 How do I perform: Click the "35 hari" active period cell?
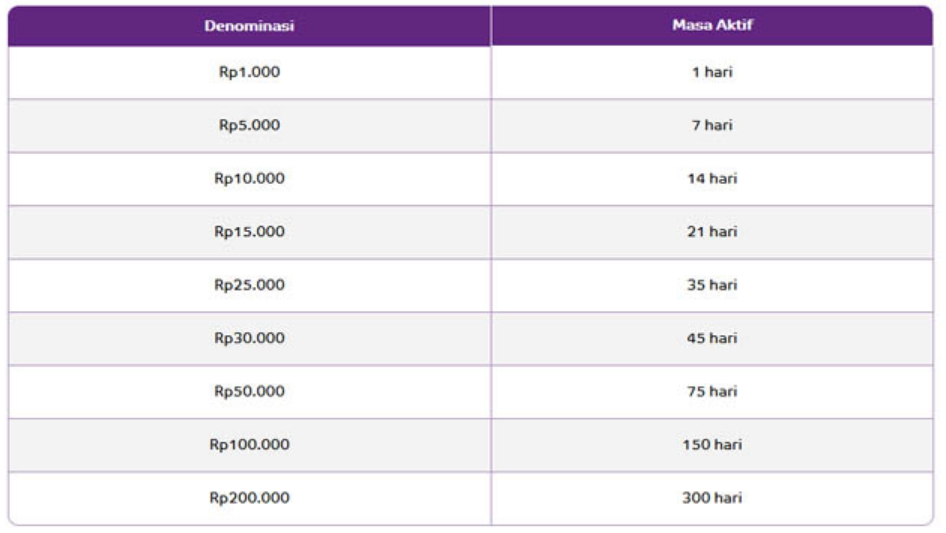pos(712,285)
